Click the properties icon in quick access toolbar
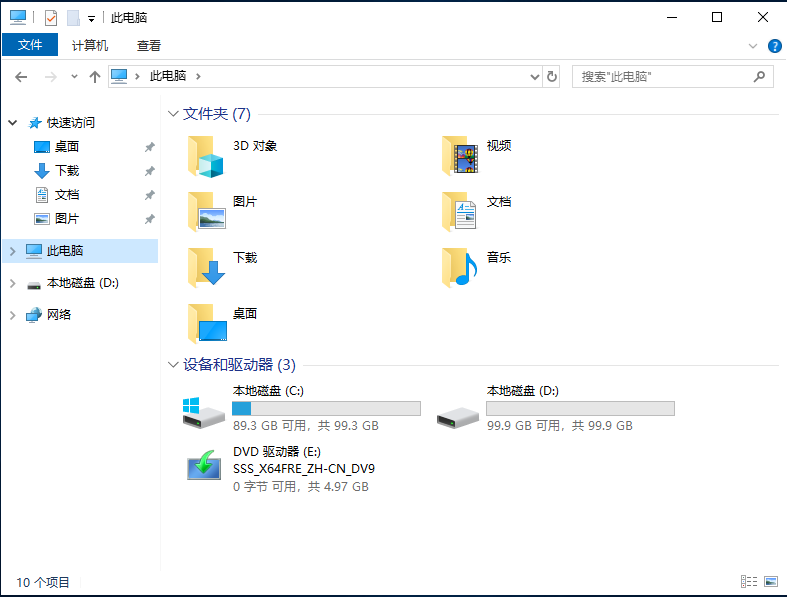Image resolution: width=787 pixels, height=597 pixels. (51, 17)
